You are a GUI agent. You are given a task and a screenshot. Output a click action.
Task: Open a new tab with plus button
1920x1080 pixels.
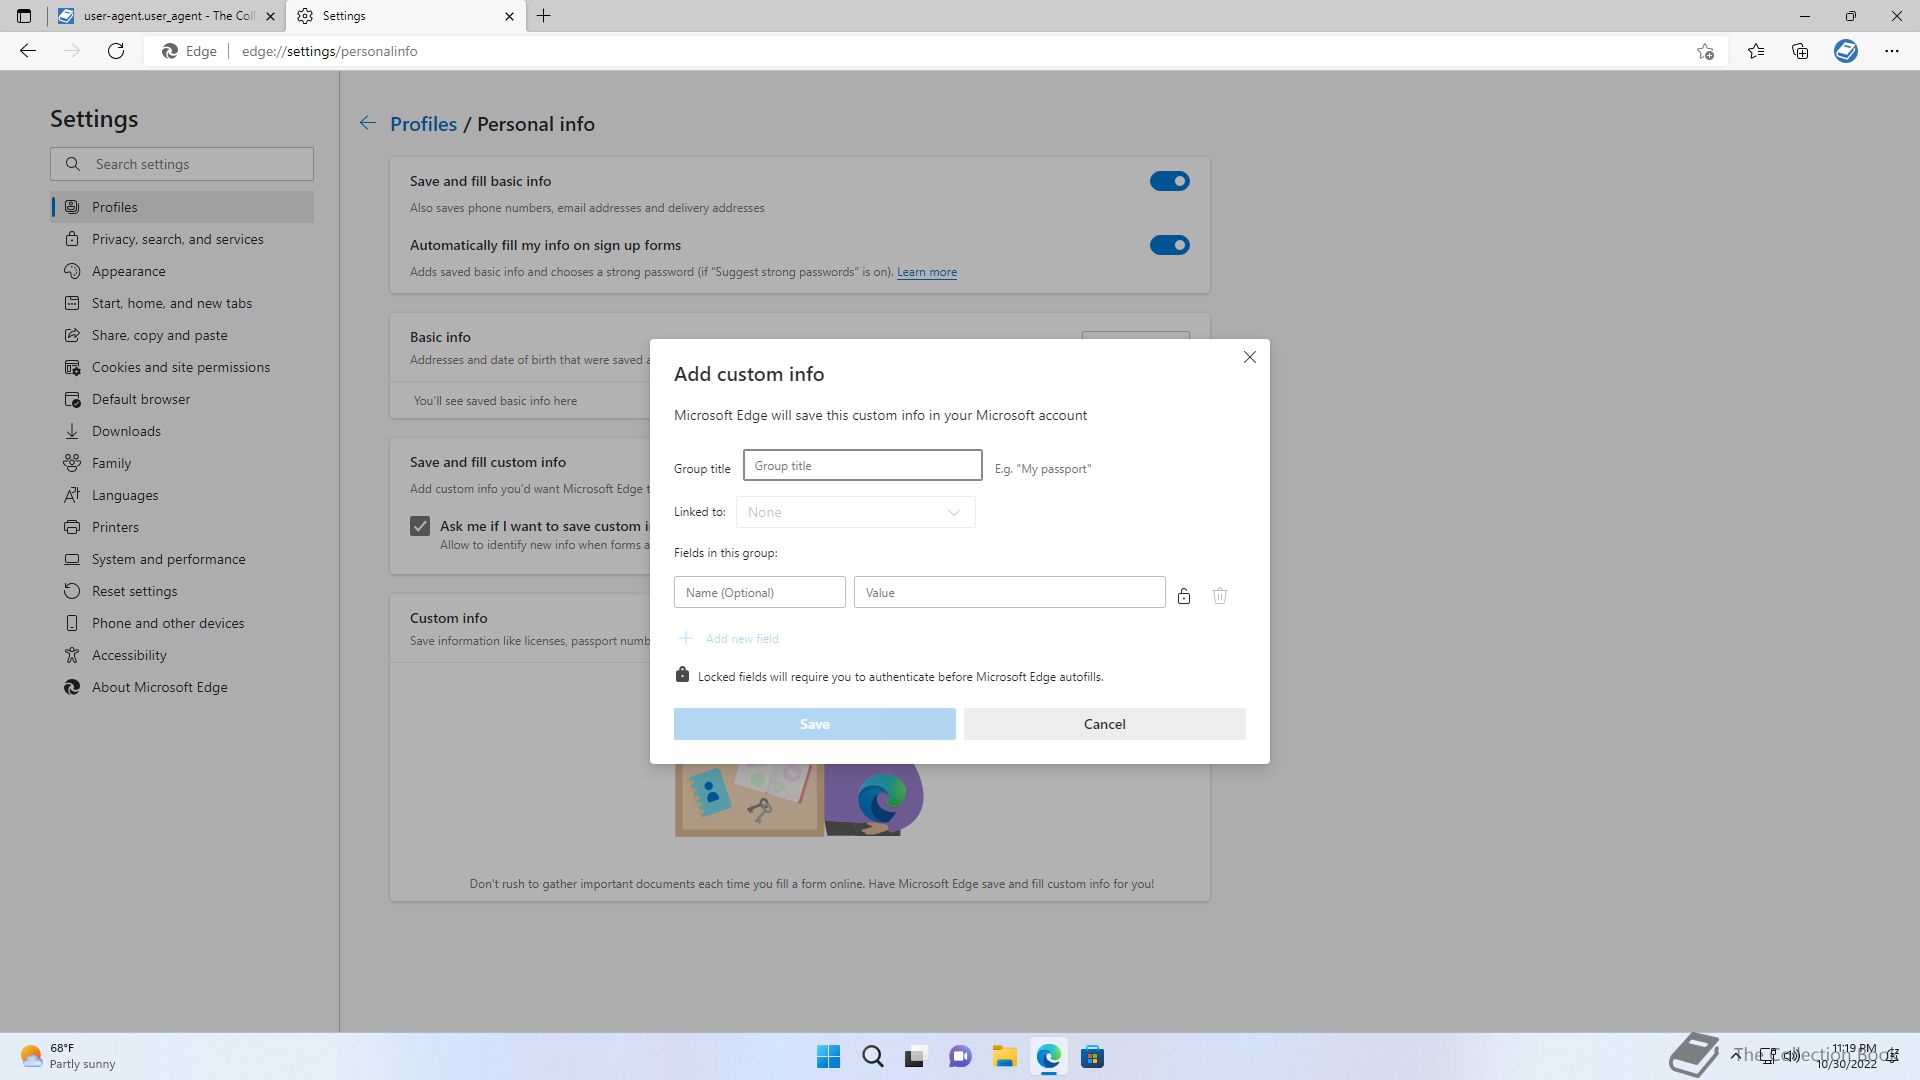pos(544,16)
